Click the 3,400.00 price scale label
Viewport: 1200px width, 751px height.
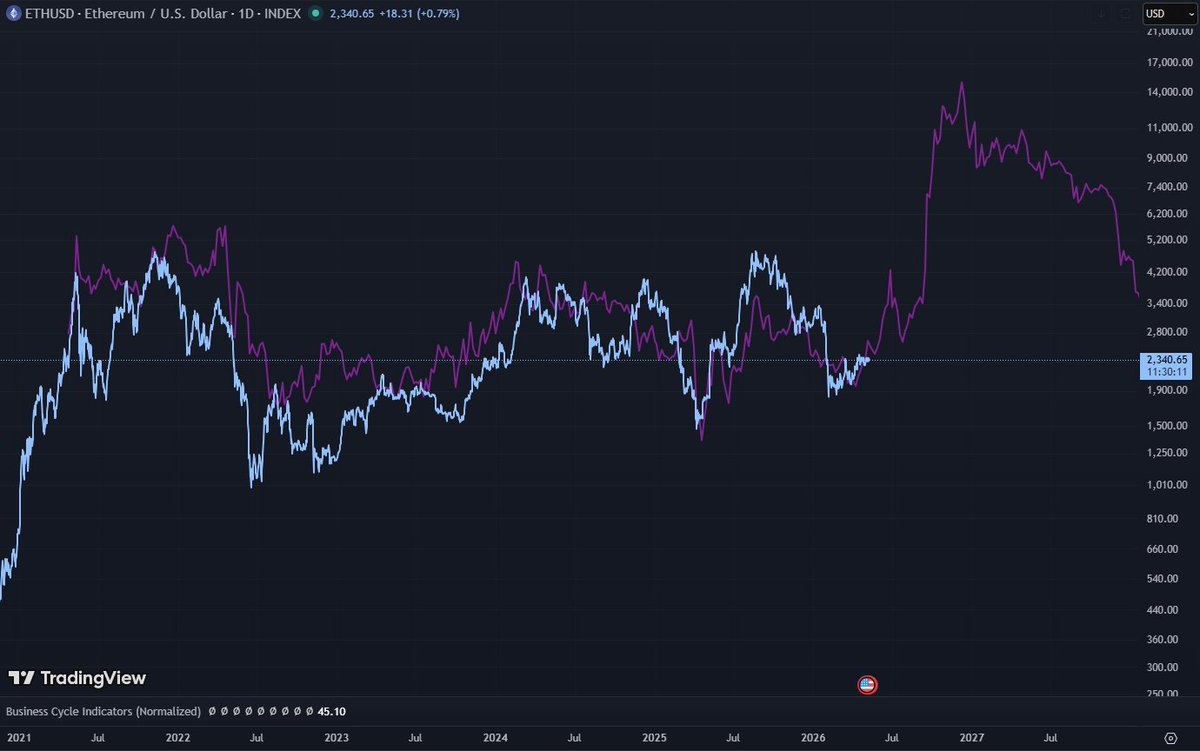1168,303
